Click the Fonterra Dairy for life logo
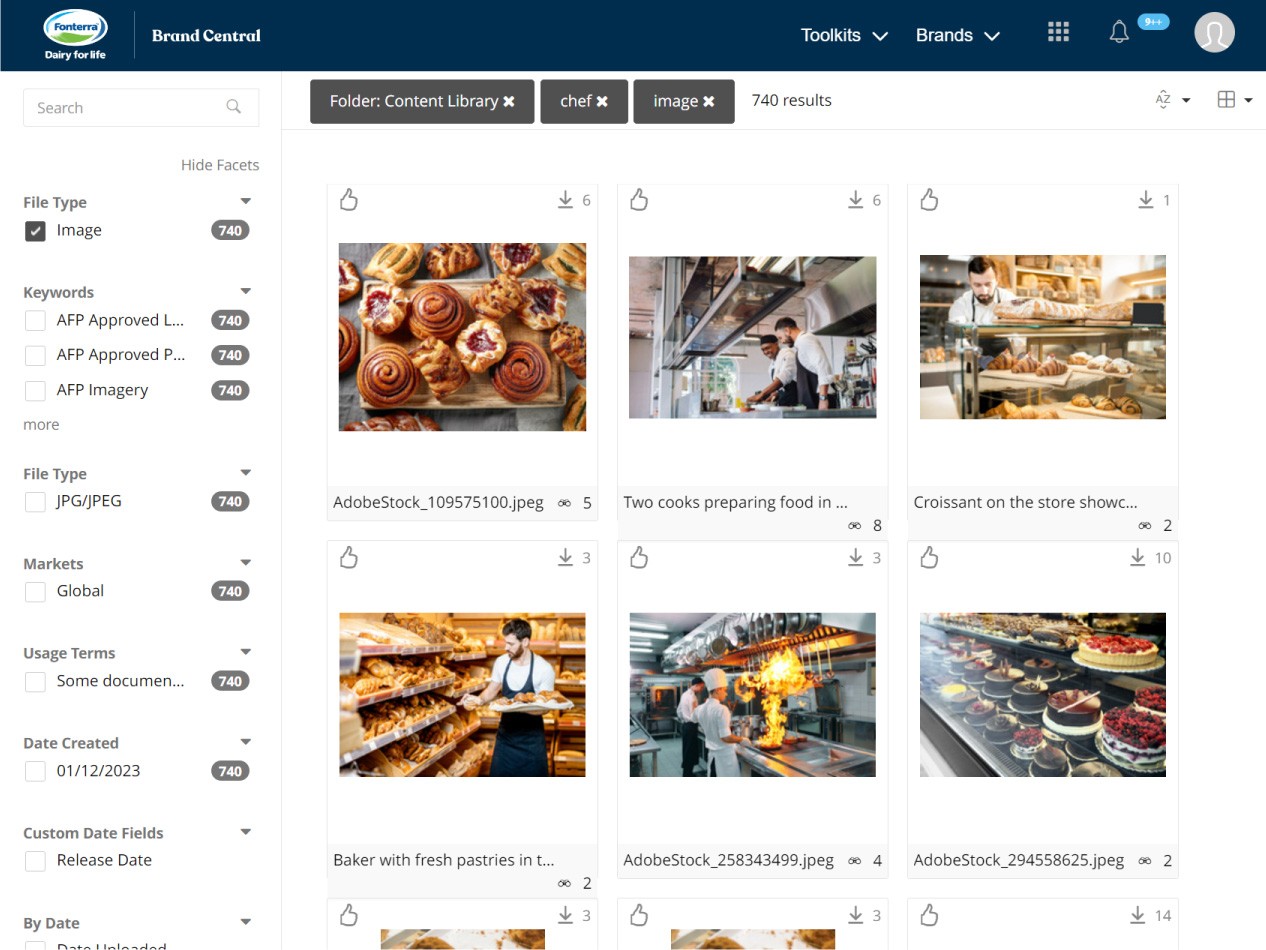Screen dimensions: 1266x950 [x=76, y=35]
